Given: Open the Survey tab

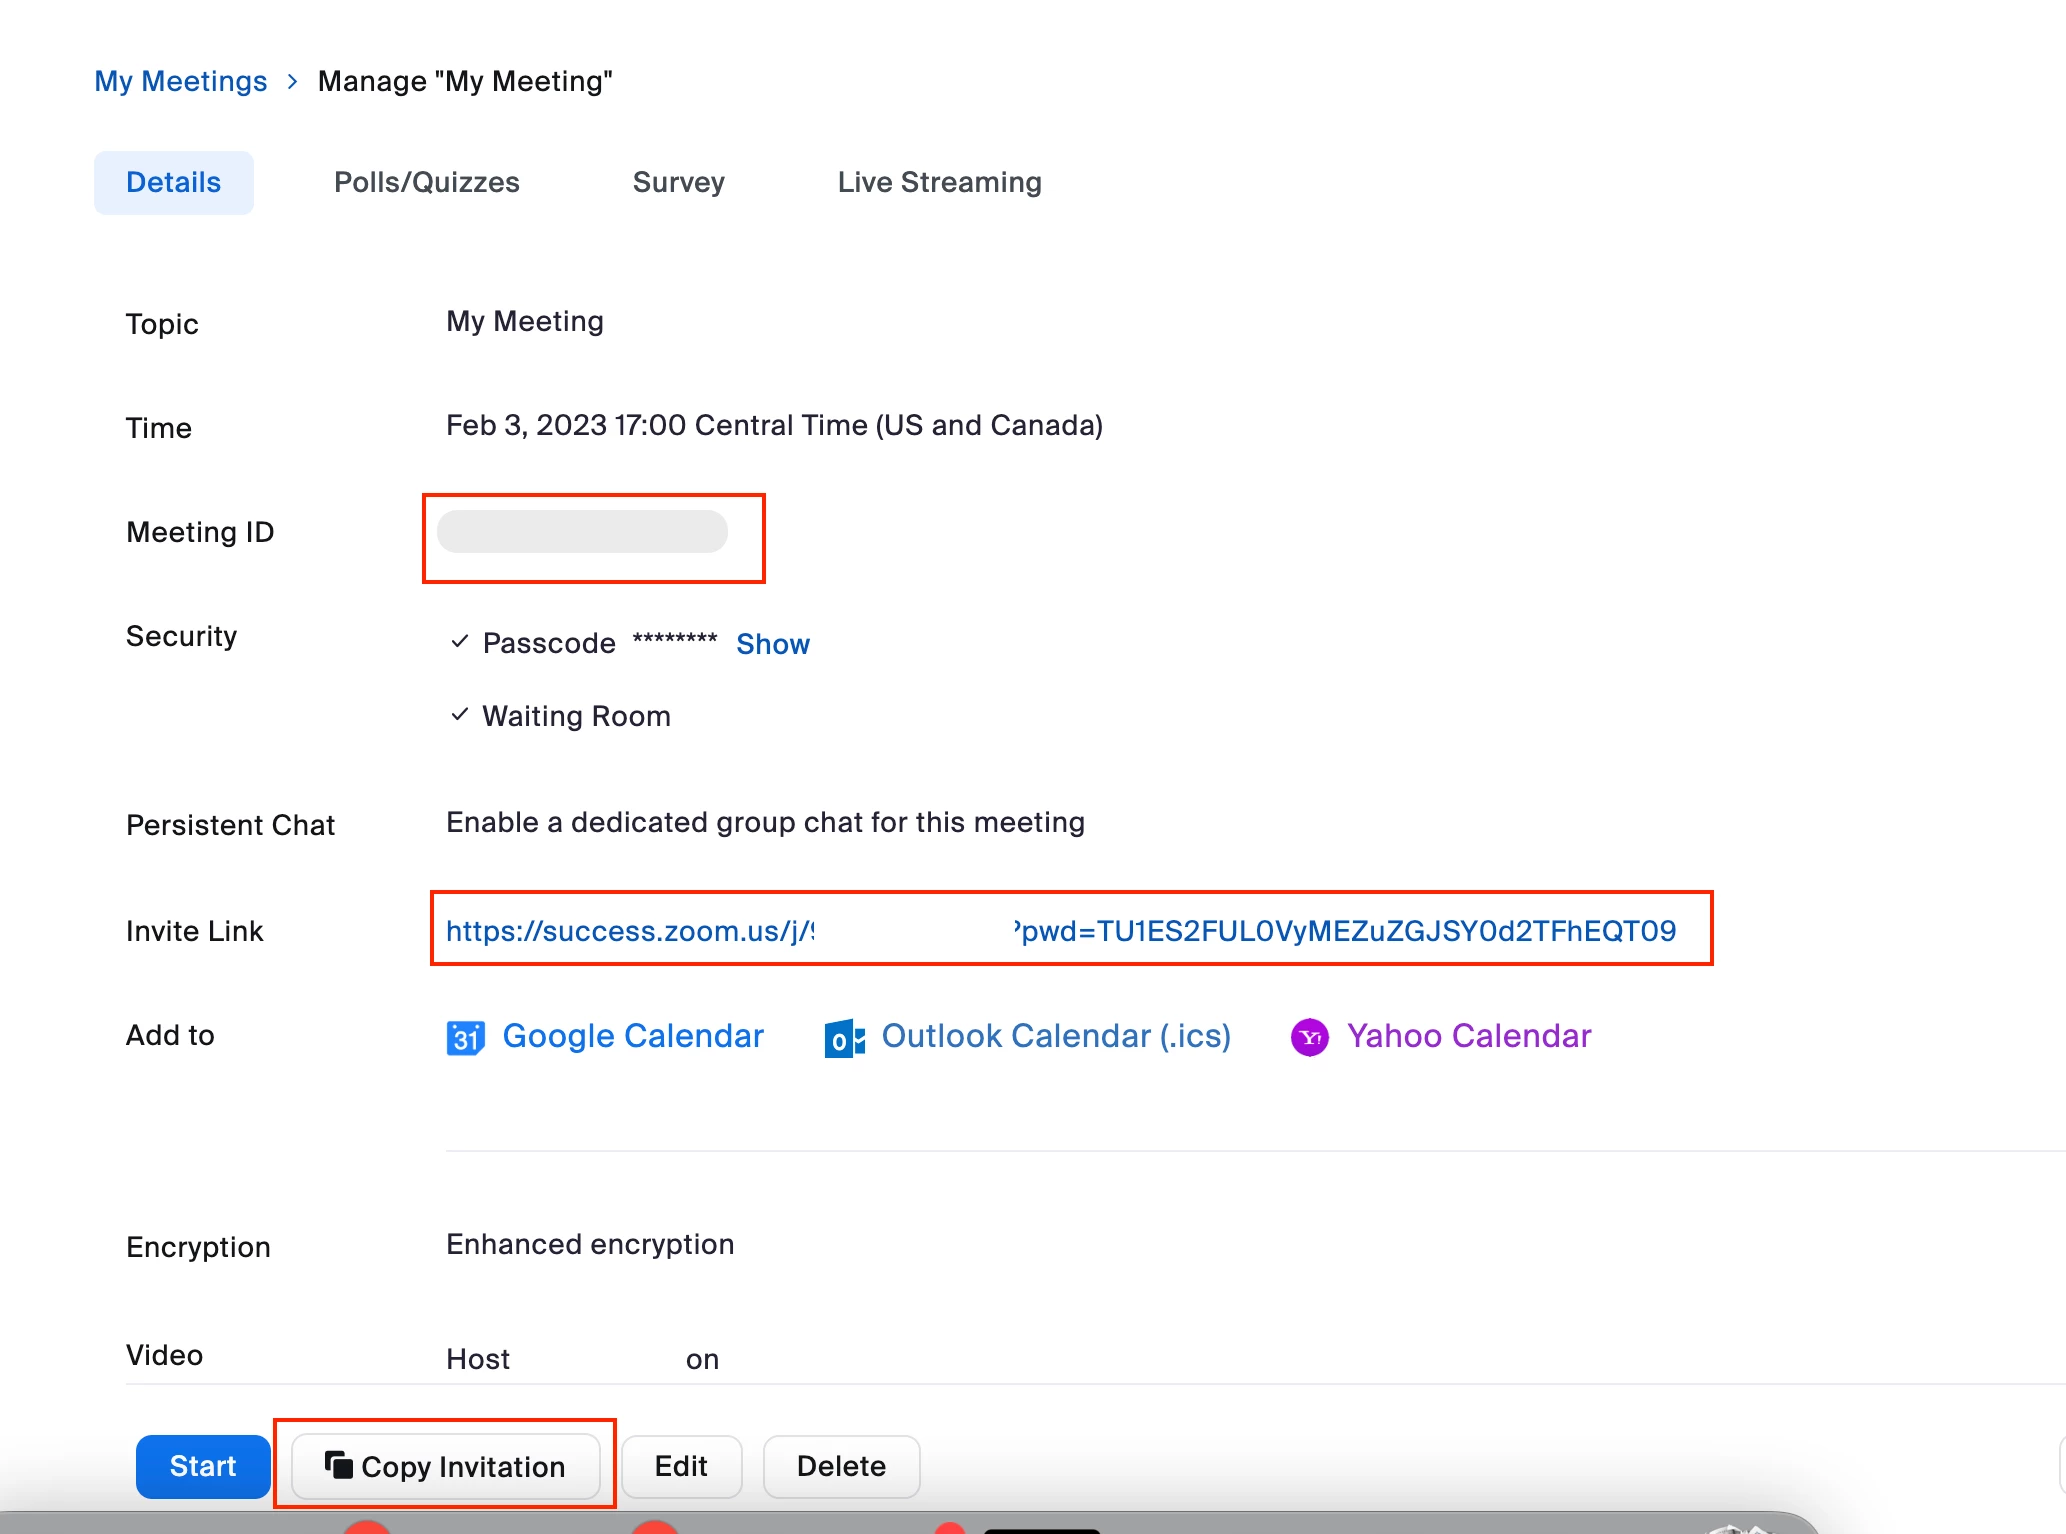Looking at the screenshot, I should coord(678,182).
